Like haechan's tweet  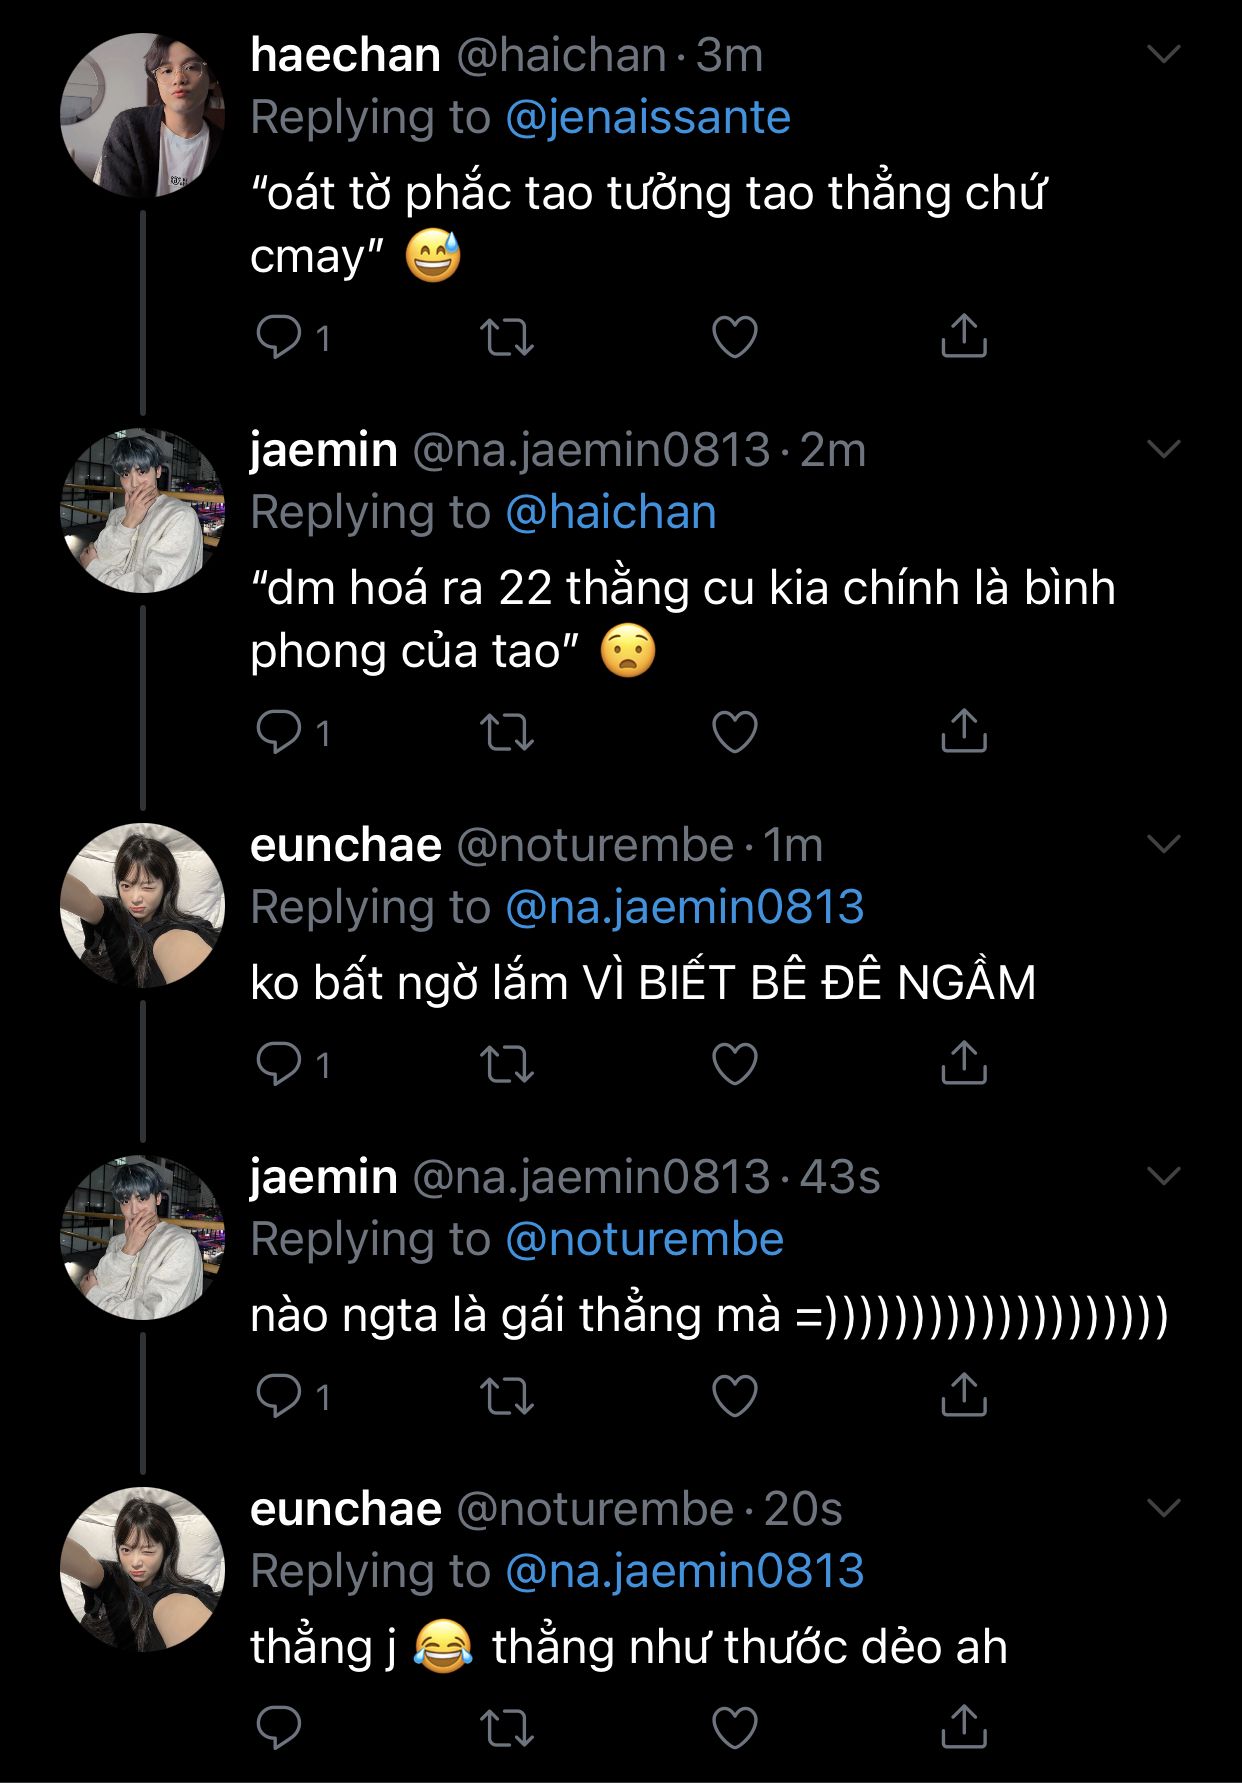pyautogui.click(x=735, y=337)
